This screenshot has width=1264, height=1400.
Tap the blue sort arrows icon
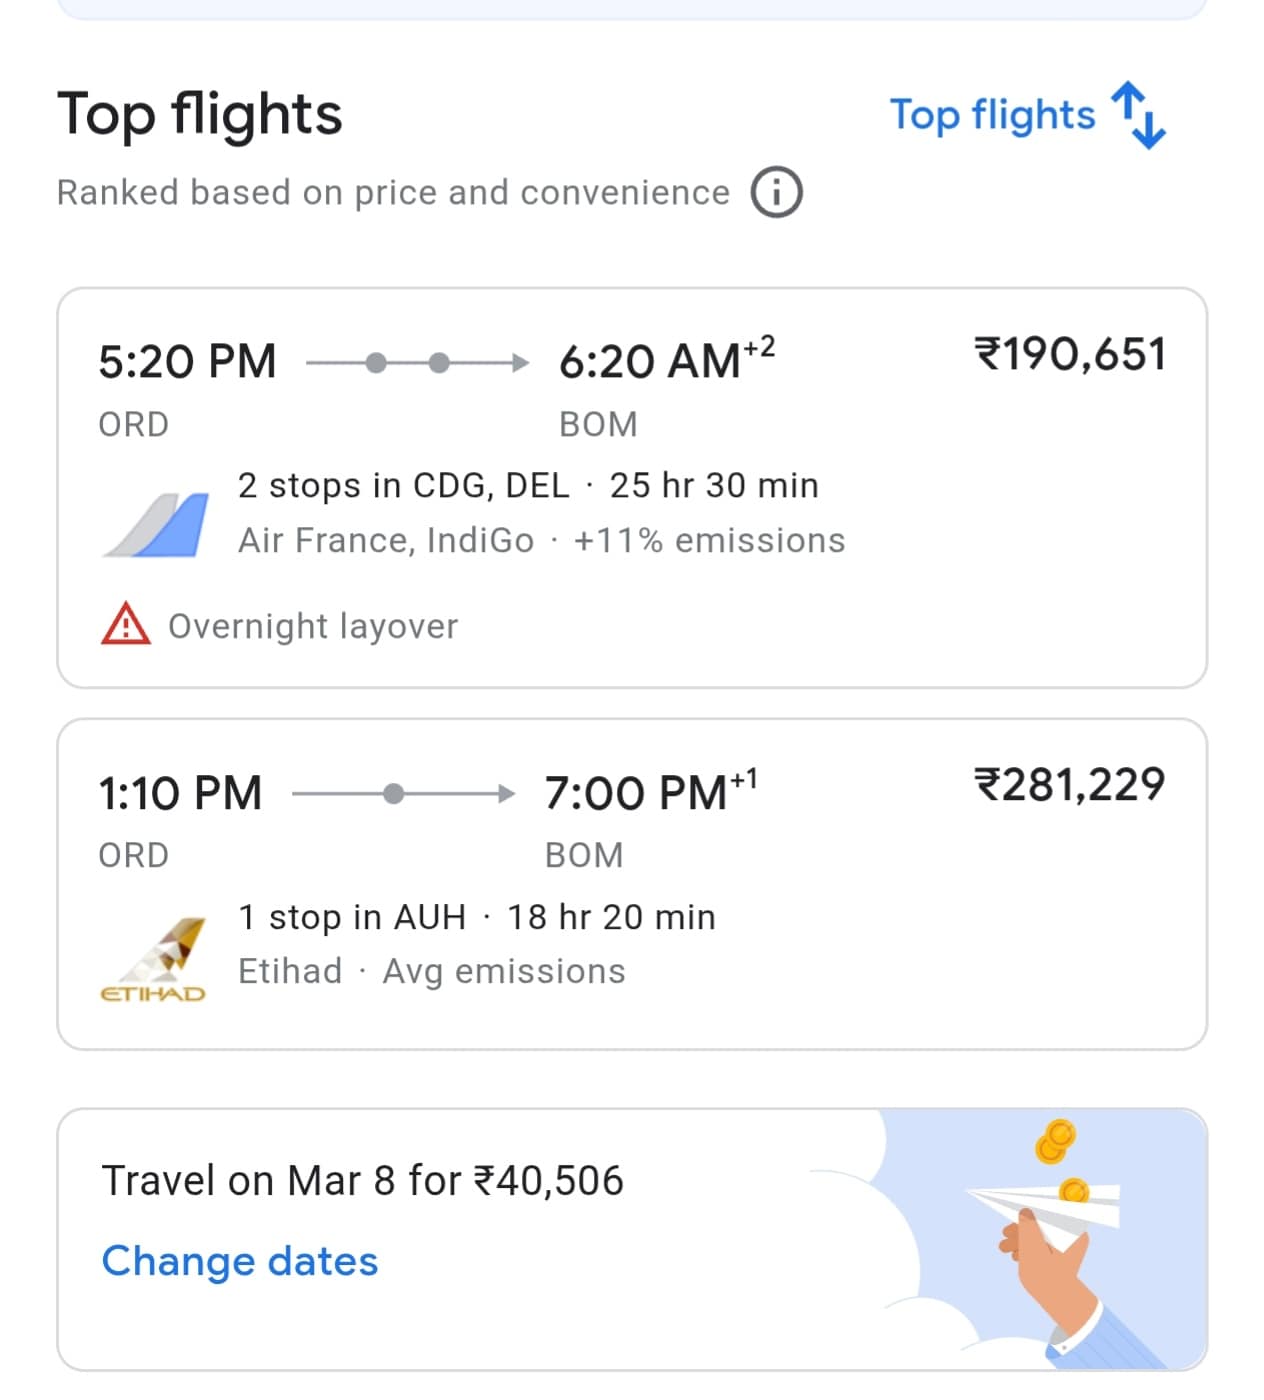(x=1139, y=115)
